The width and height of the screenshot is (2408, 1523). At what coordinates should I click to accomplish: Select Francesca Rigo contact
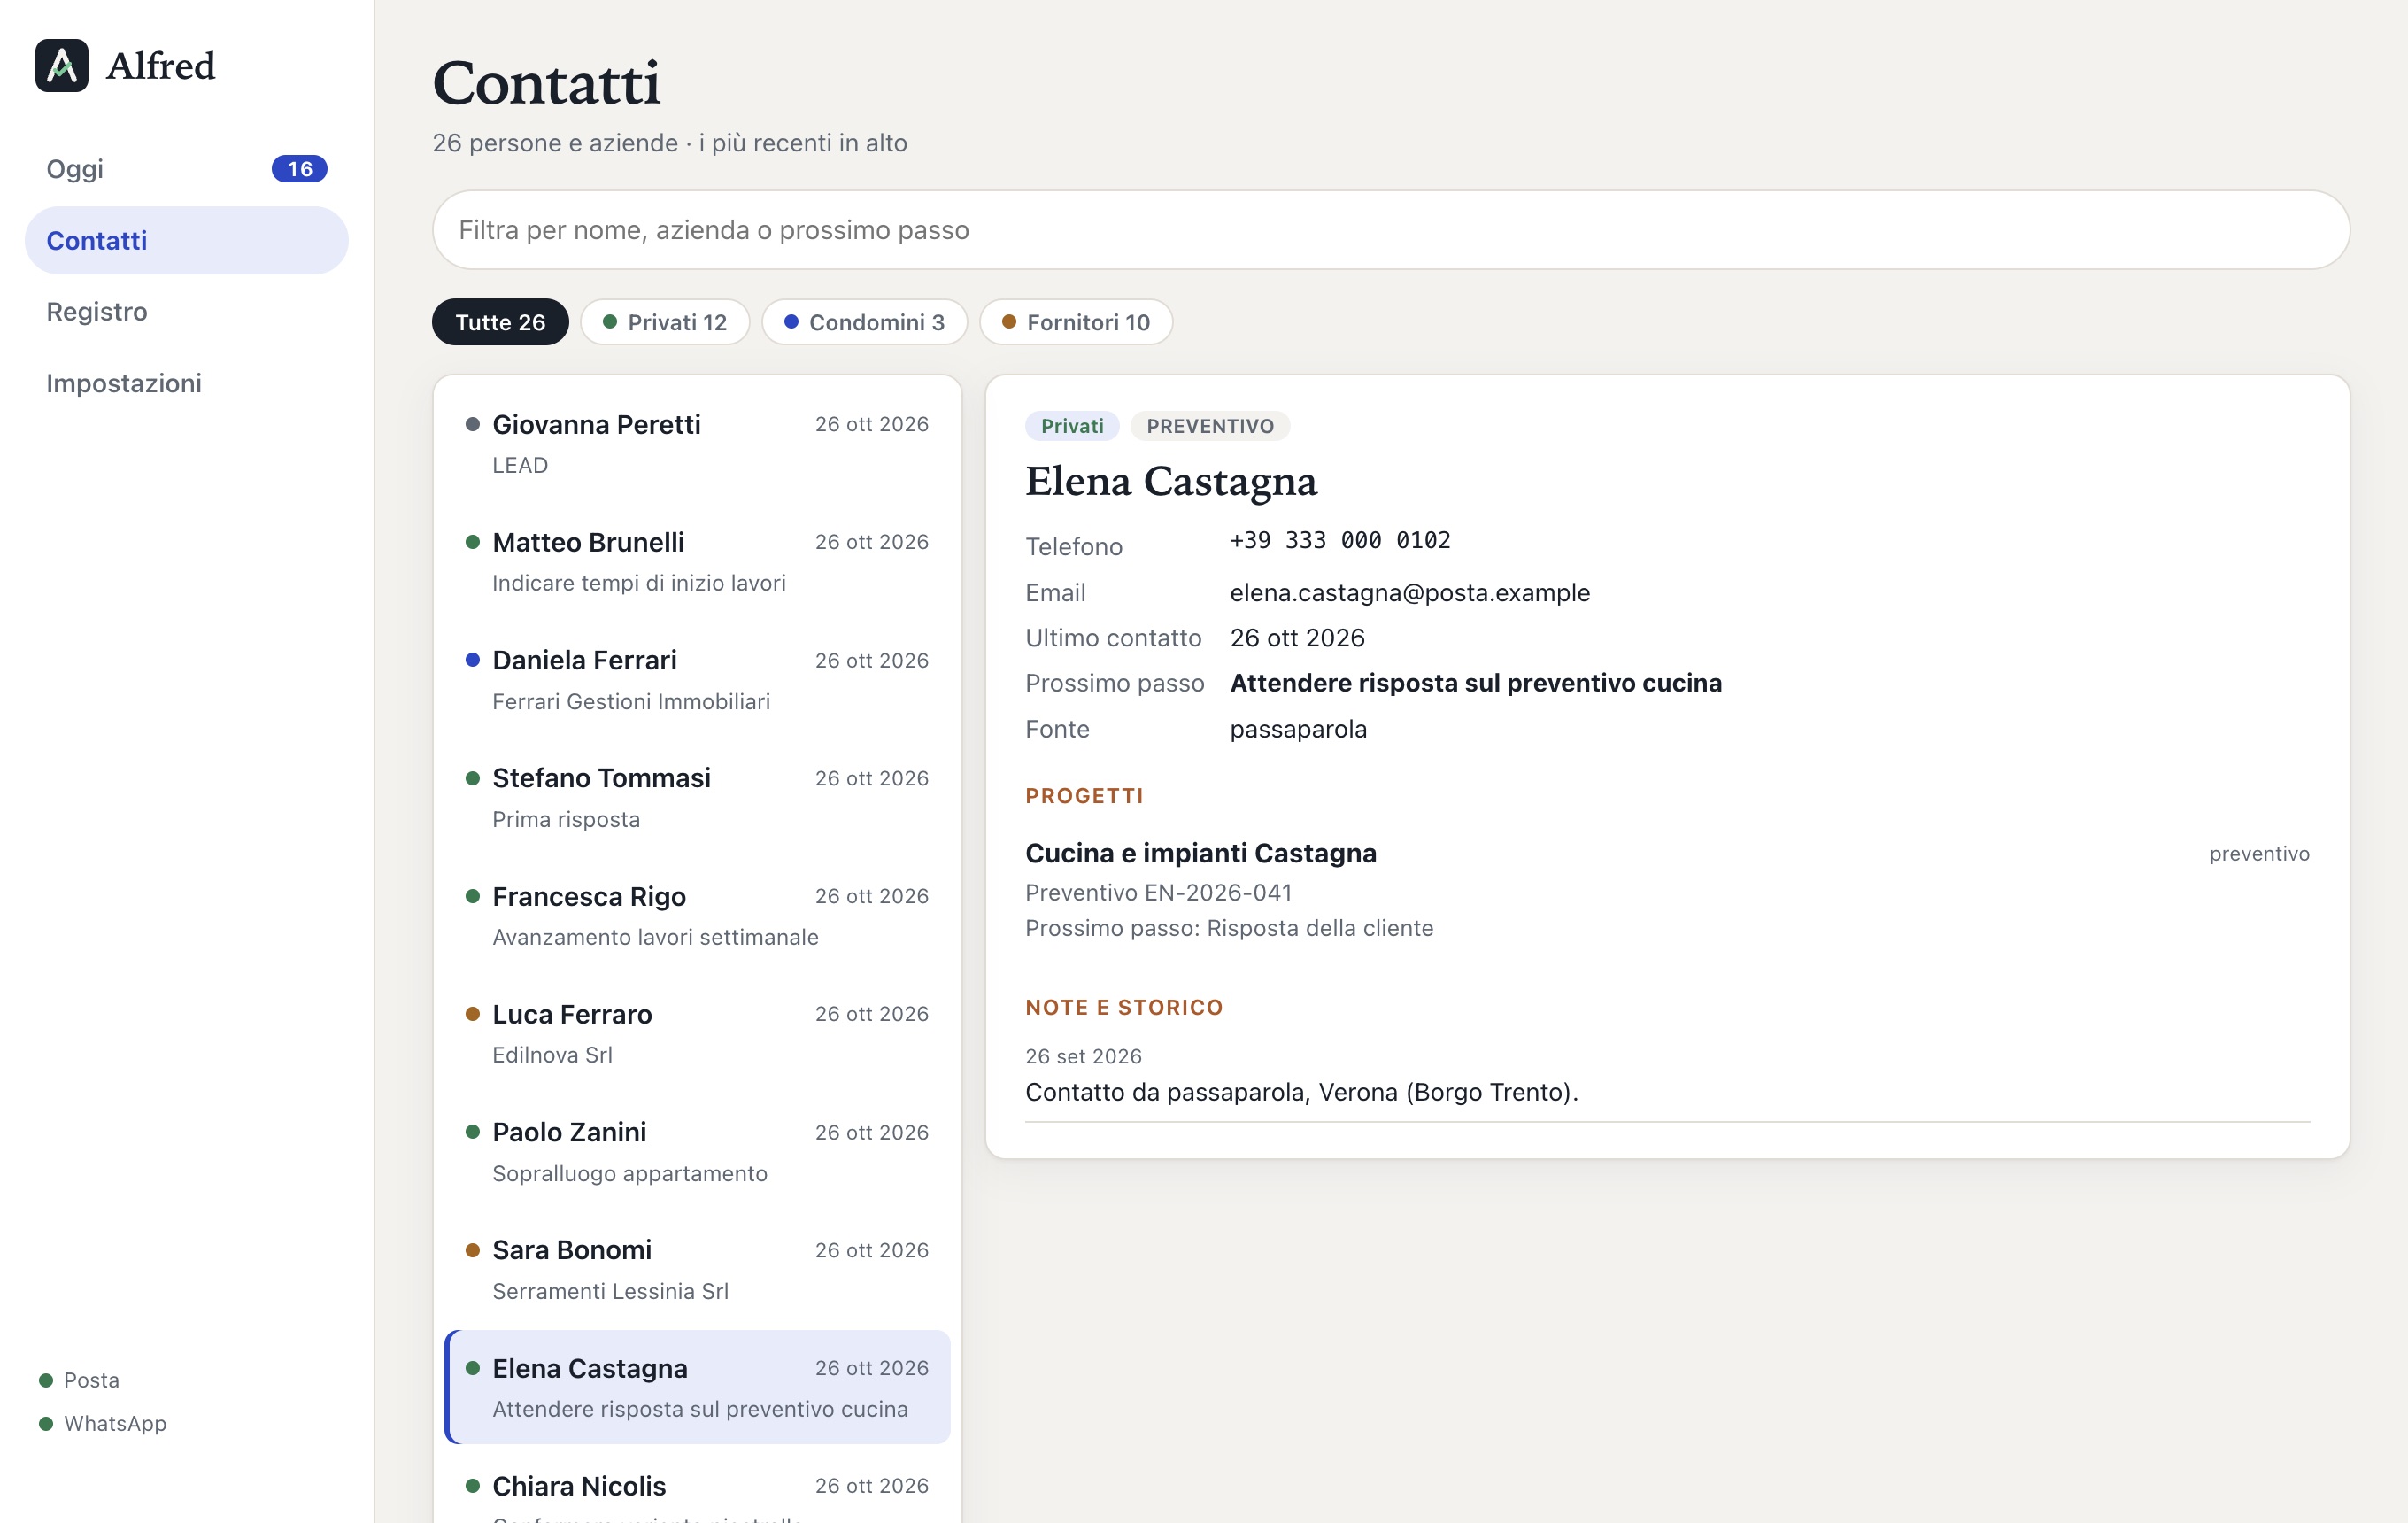697,916
